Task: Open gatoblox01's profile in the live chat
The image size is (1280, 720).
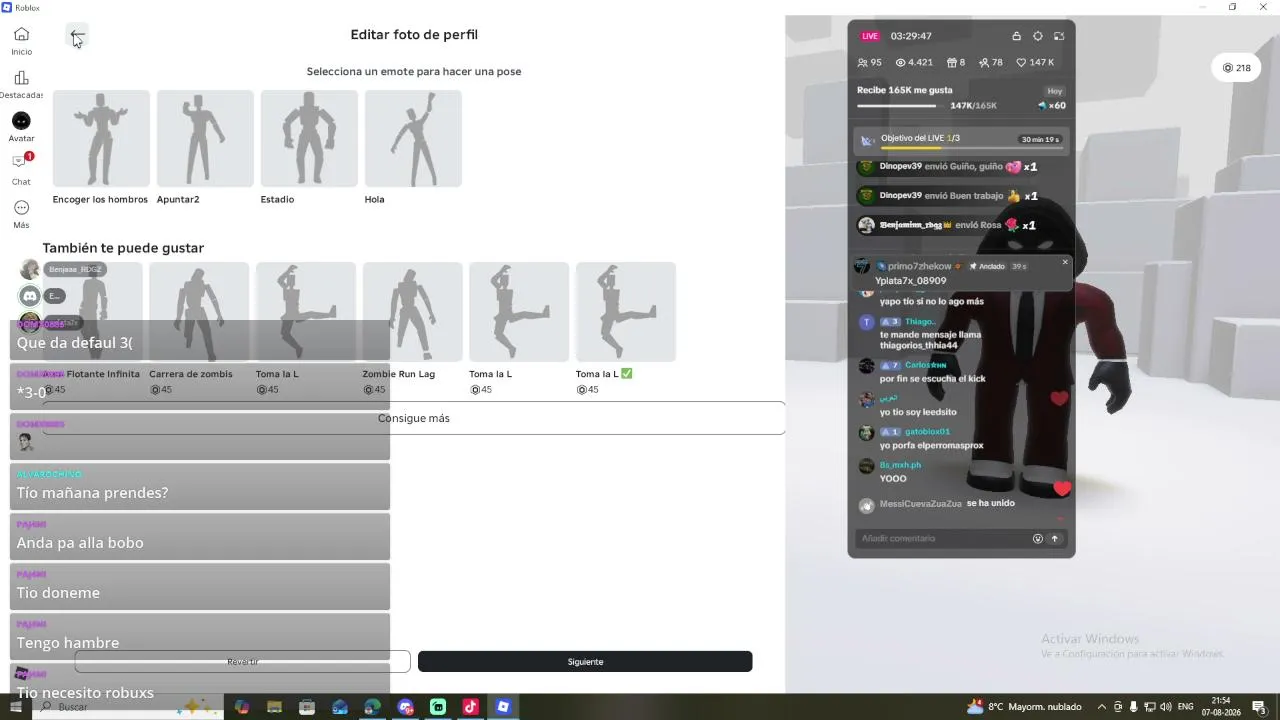Action: coord(927,432)
